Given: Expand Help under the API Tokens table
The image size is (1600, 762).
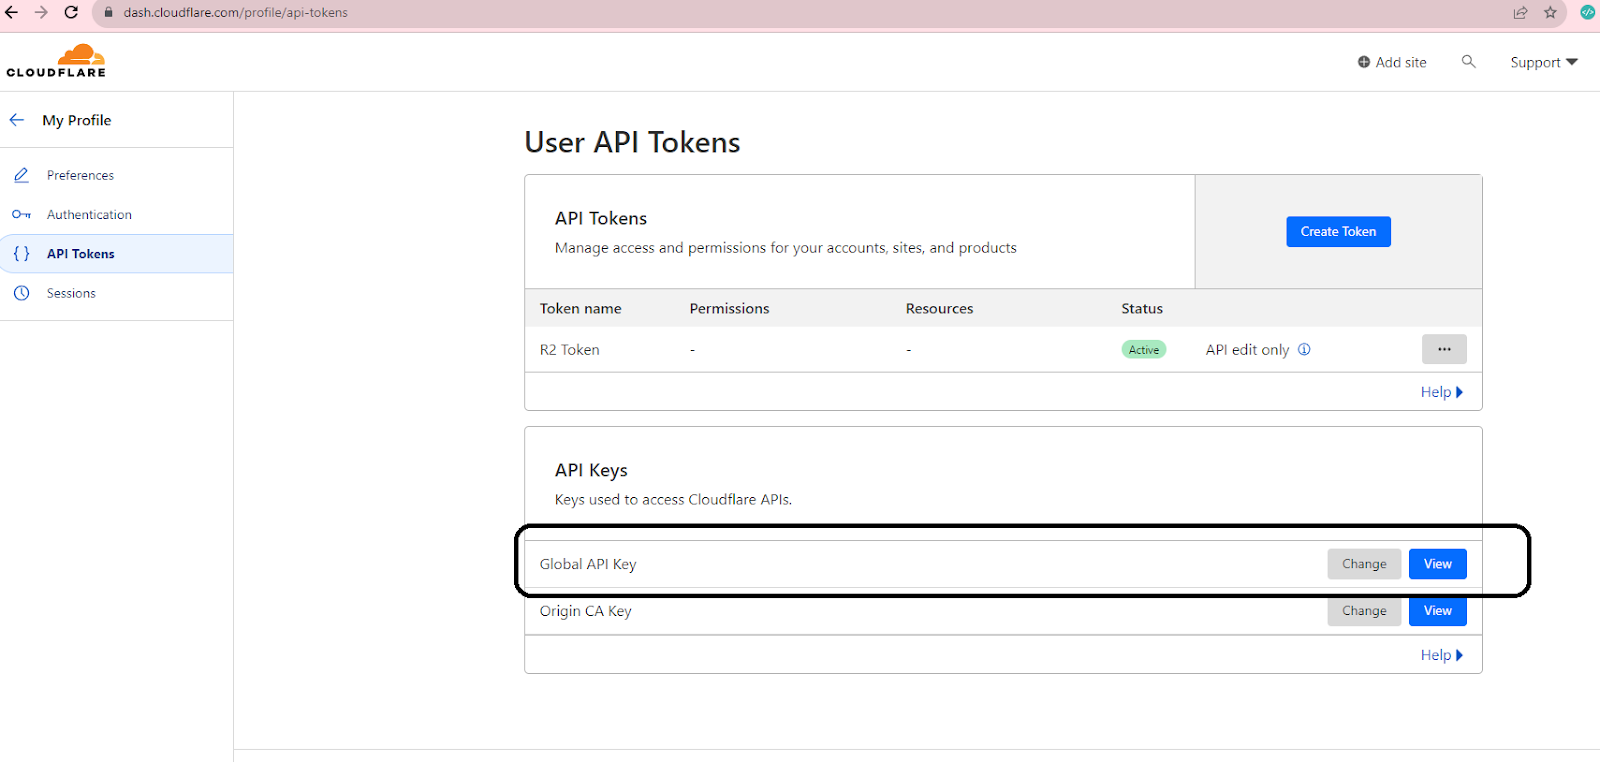Looking at the screenshot, I should coord(1441,392).
